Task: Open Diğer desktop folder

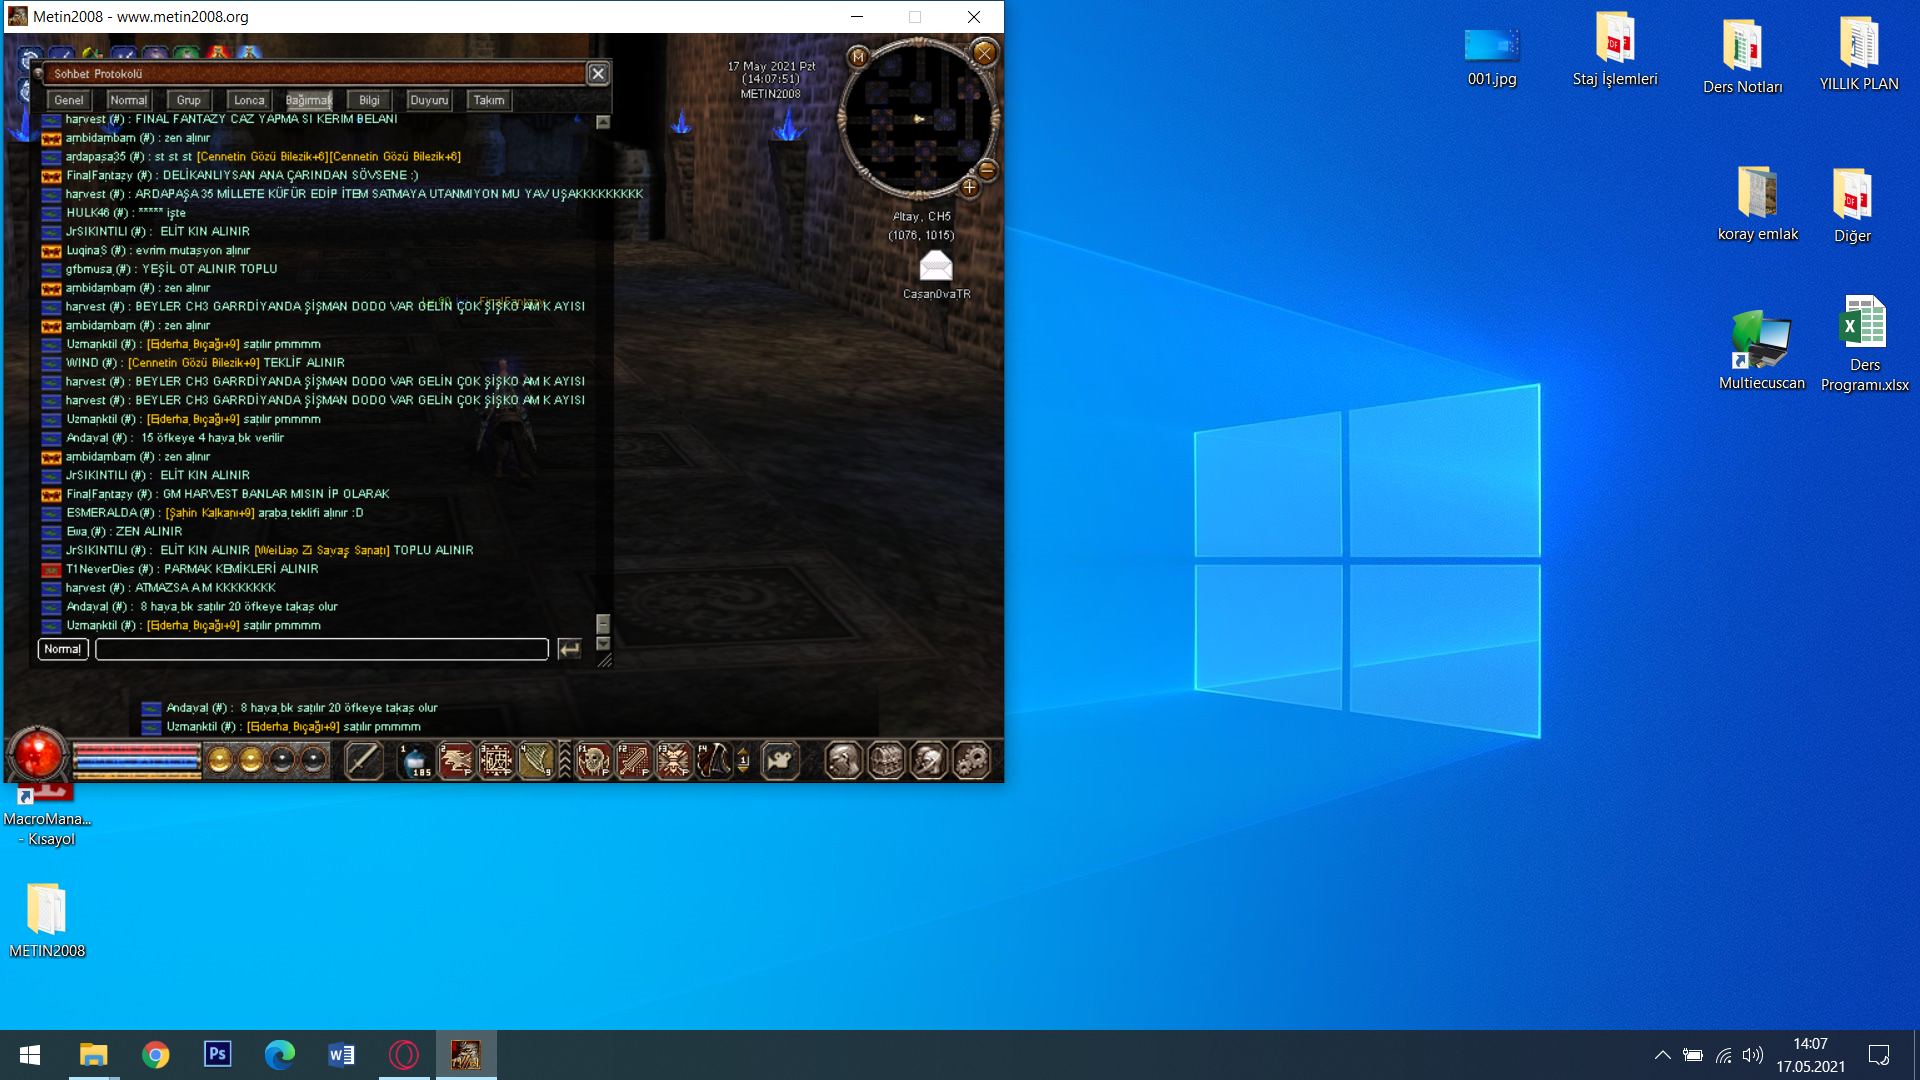Action: (1851, 205)
